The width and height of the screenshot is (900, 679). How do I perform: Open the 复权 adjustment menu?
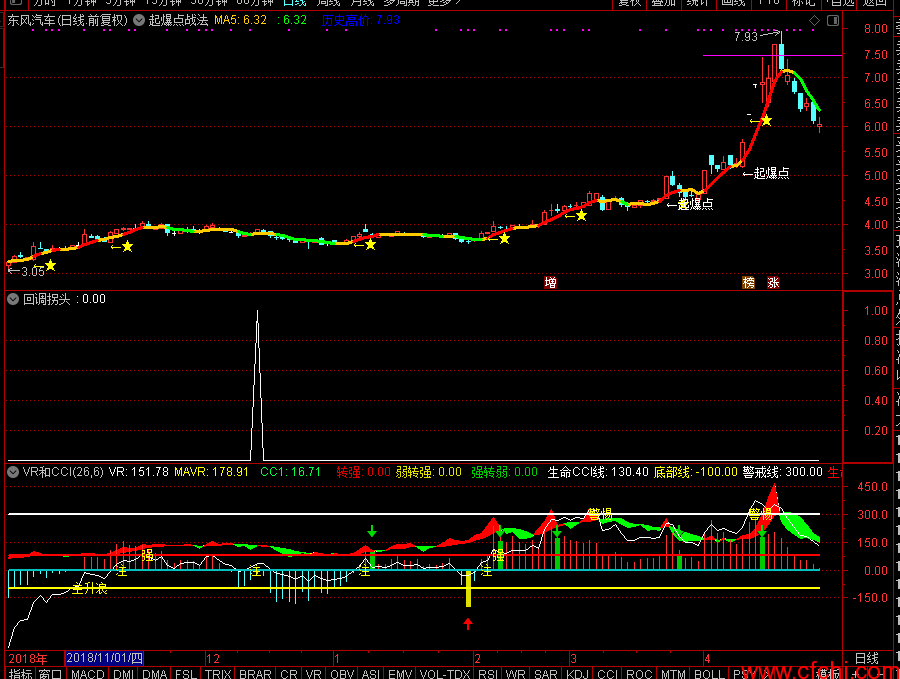point(629,3)
